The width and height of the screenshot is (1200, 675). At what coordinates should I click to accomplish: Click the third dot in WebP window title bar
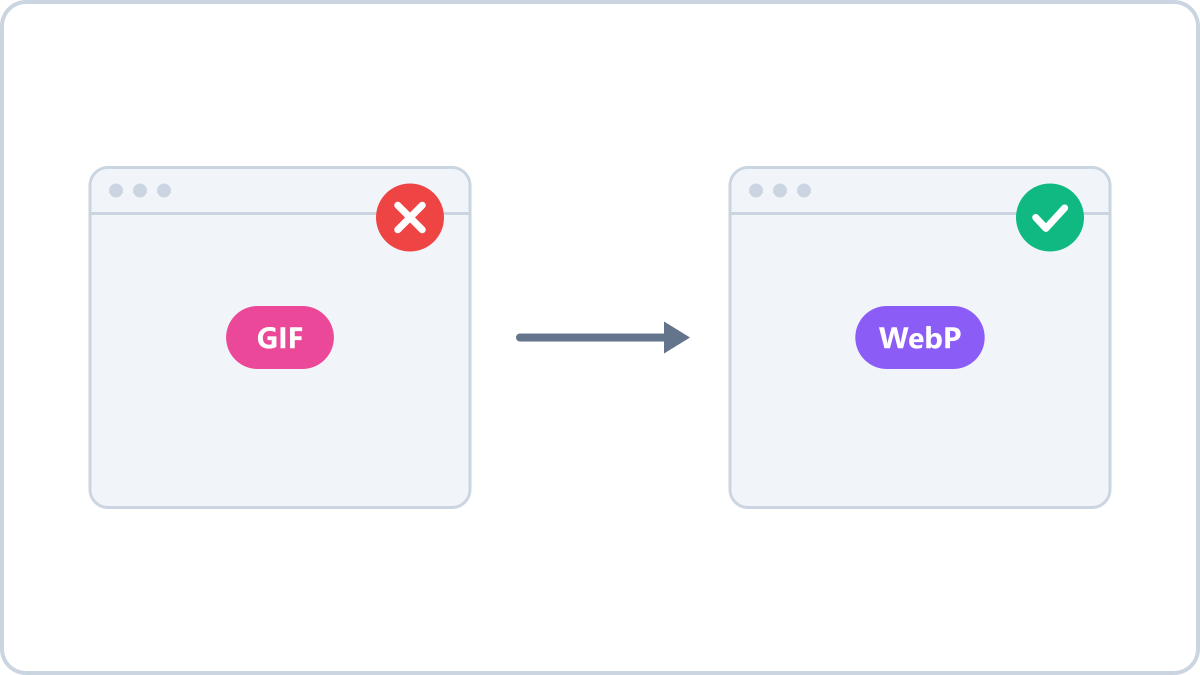(x=804, y=190)
